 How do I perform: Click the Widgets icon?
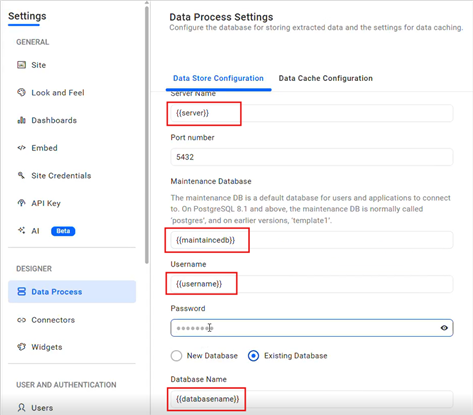[21, 347]
